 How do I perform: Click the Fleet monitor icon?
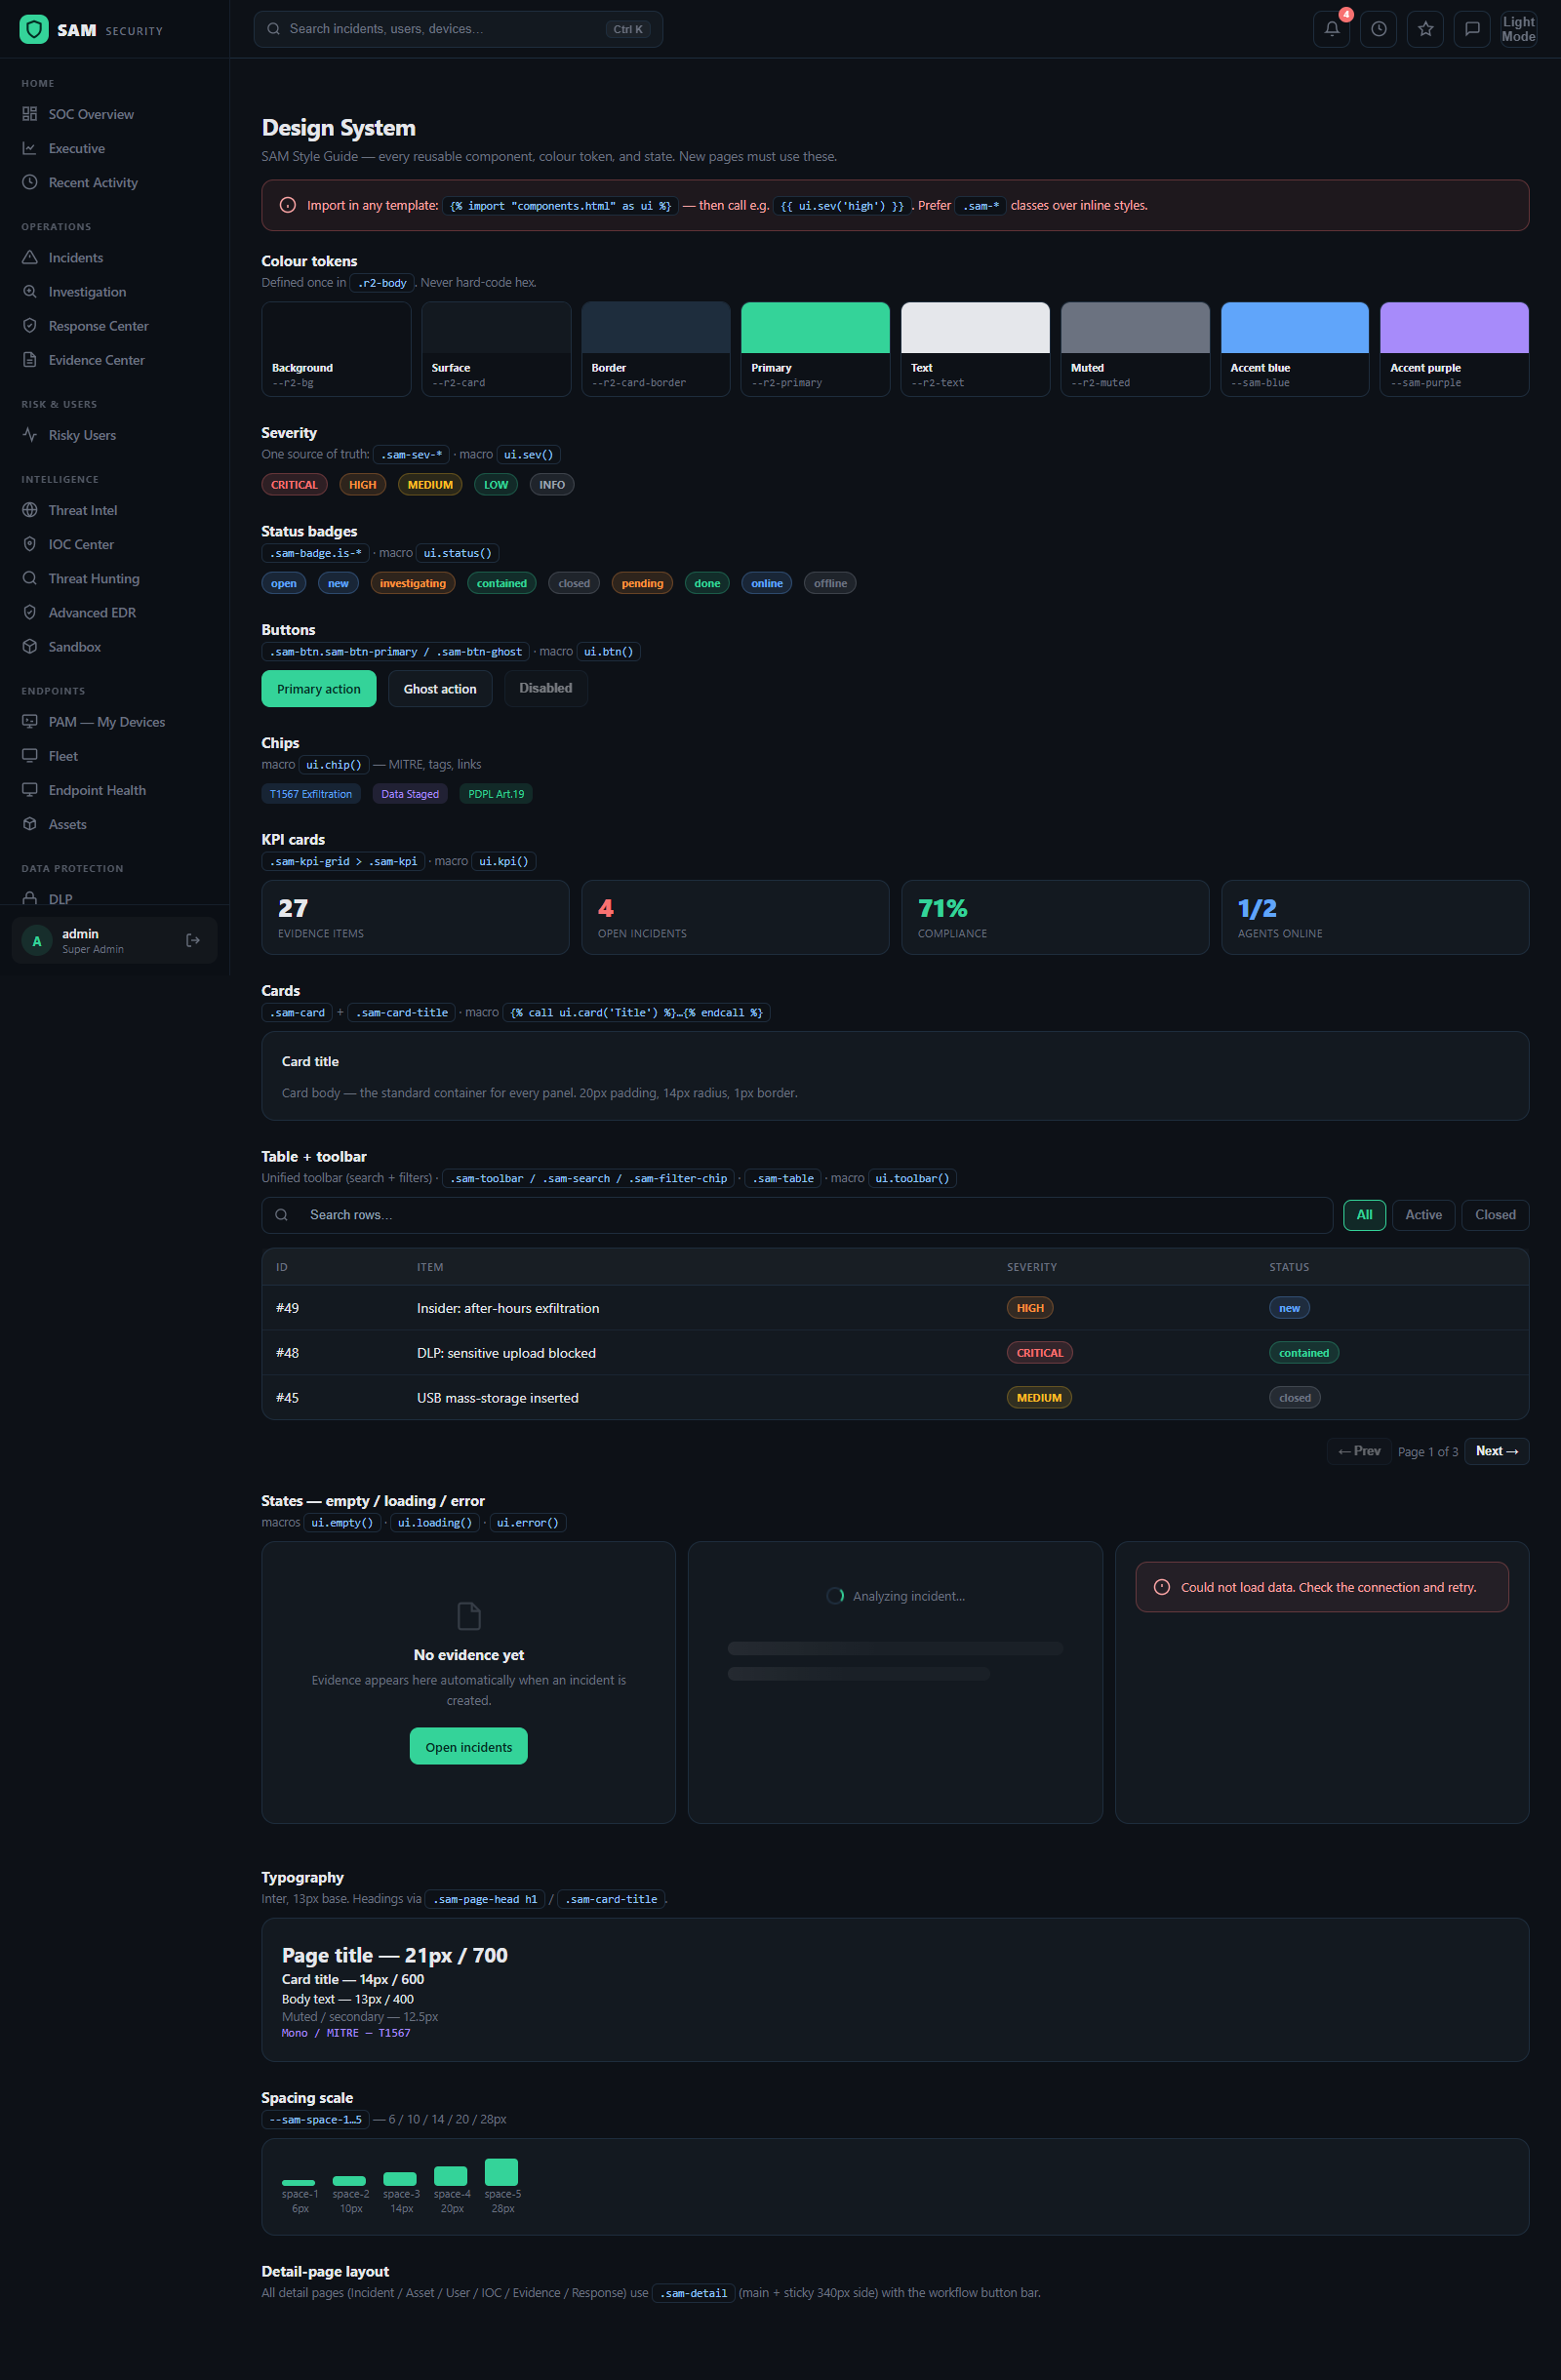click(x=30, y=755)
